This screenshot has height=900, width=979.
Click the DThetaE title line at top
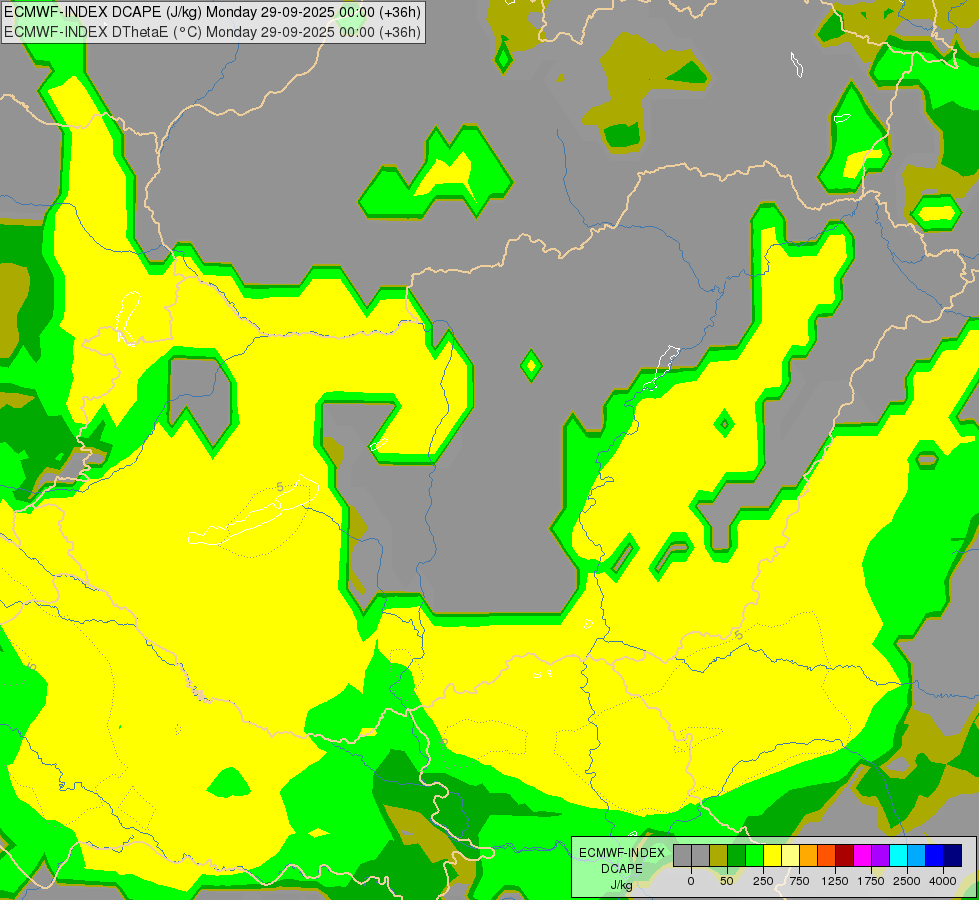click(x=212, y=32)
